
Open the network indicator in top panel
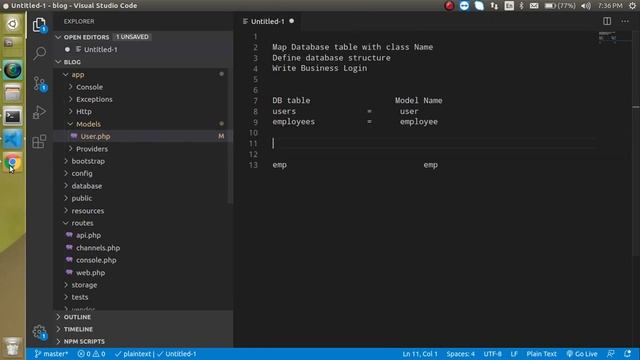[x=494, y=6]
